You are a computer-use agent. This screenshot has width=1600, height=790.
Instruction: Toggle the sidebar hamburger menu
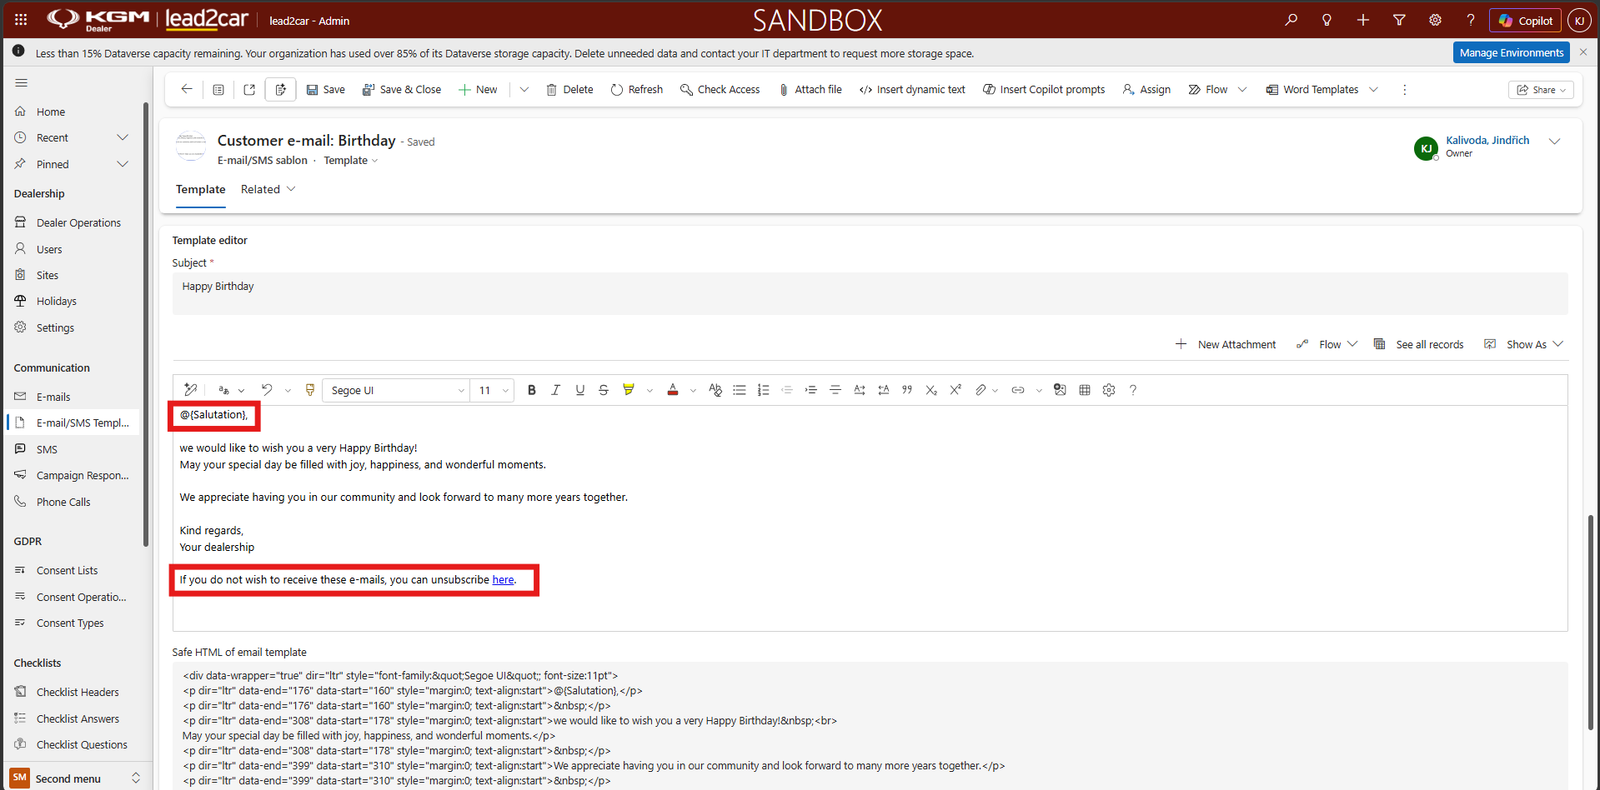(21, 83)
